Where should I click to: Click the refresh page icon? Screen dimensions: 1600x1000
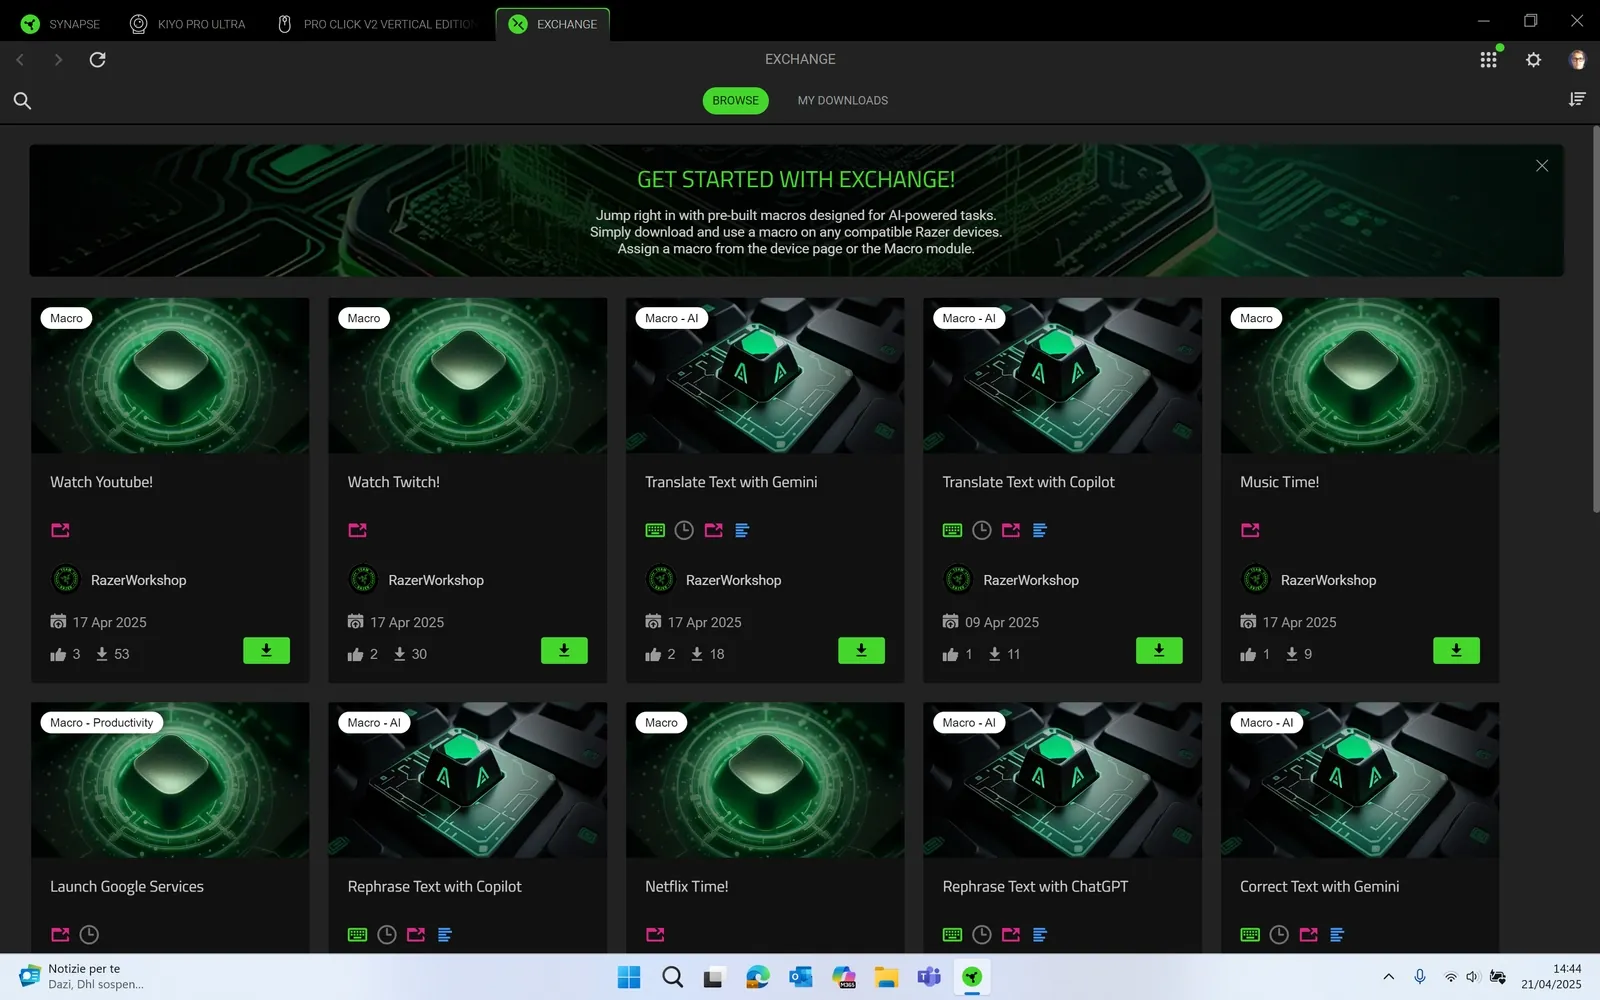point(97,59)
